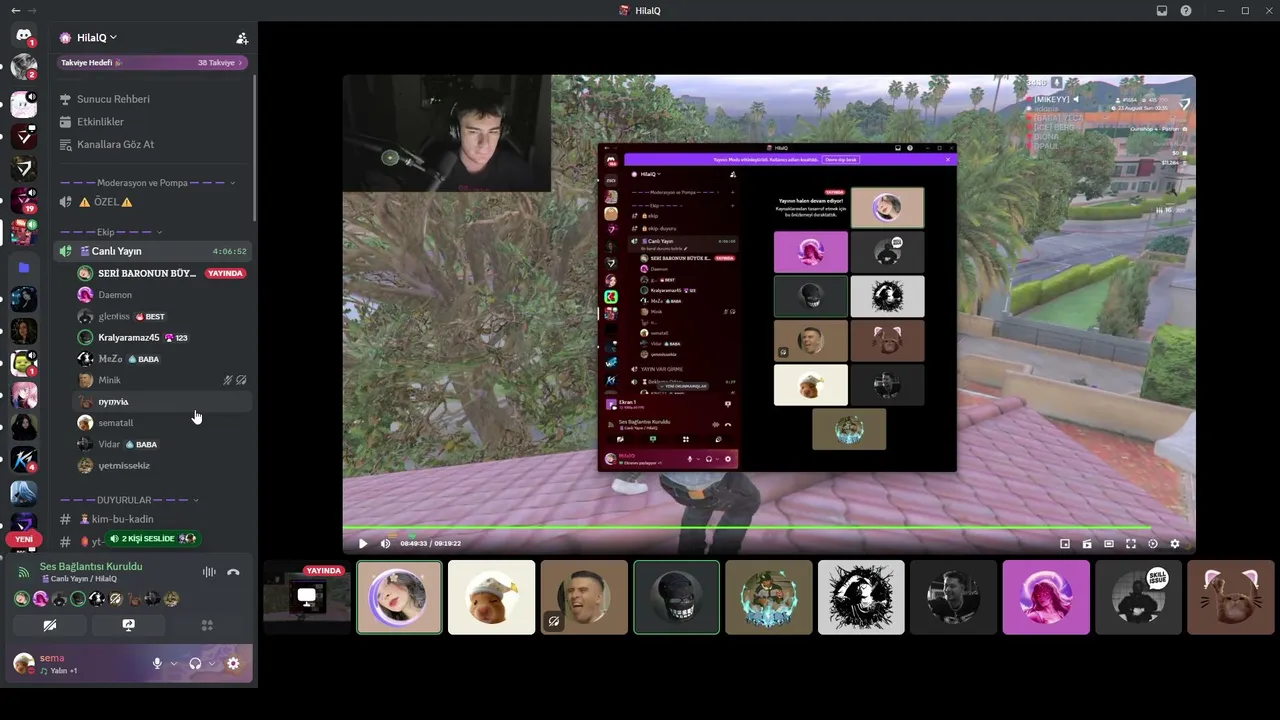Open the activities launcher icon

(x=207, y=625)
